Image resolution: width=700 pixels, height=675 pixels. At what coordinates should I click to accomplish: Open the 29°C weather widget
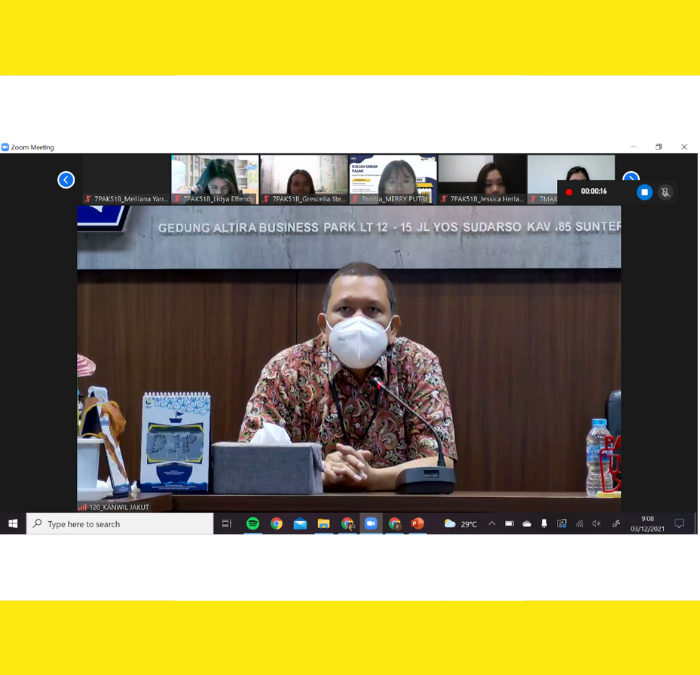(461, 524)
